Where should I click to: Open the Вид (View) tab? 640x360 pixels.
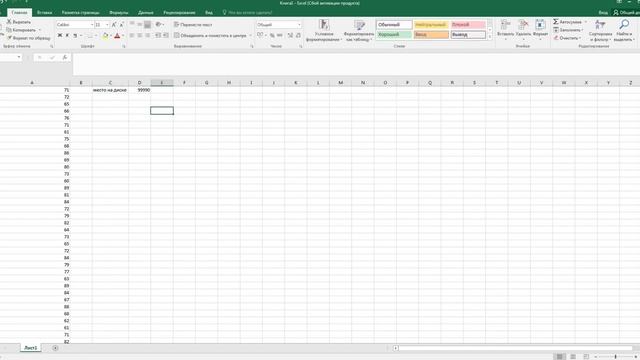(209, 13)
